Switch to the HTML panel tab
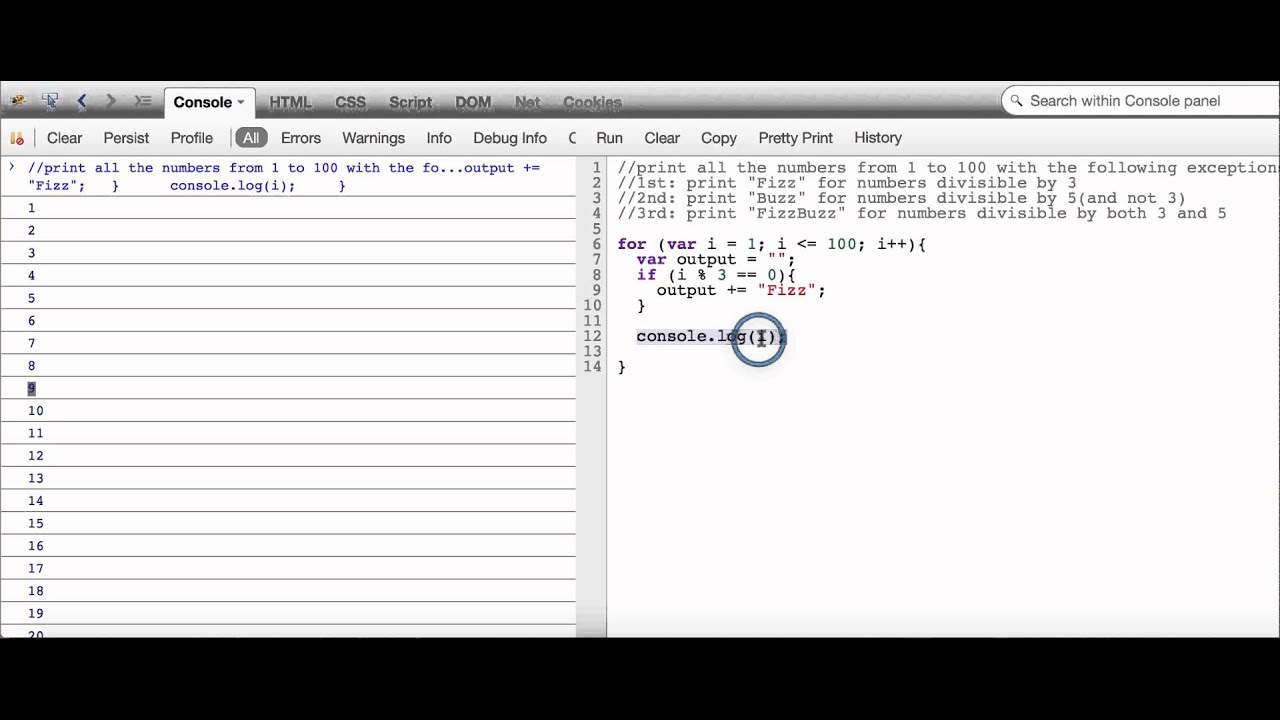Image resolution: width=1280 pixels, height=720 pixels. pos(290,102)
